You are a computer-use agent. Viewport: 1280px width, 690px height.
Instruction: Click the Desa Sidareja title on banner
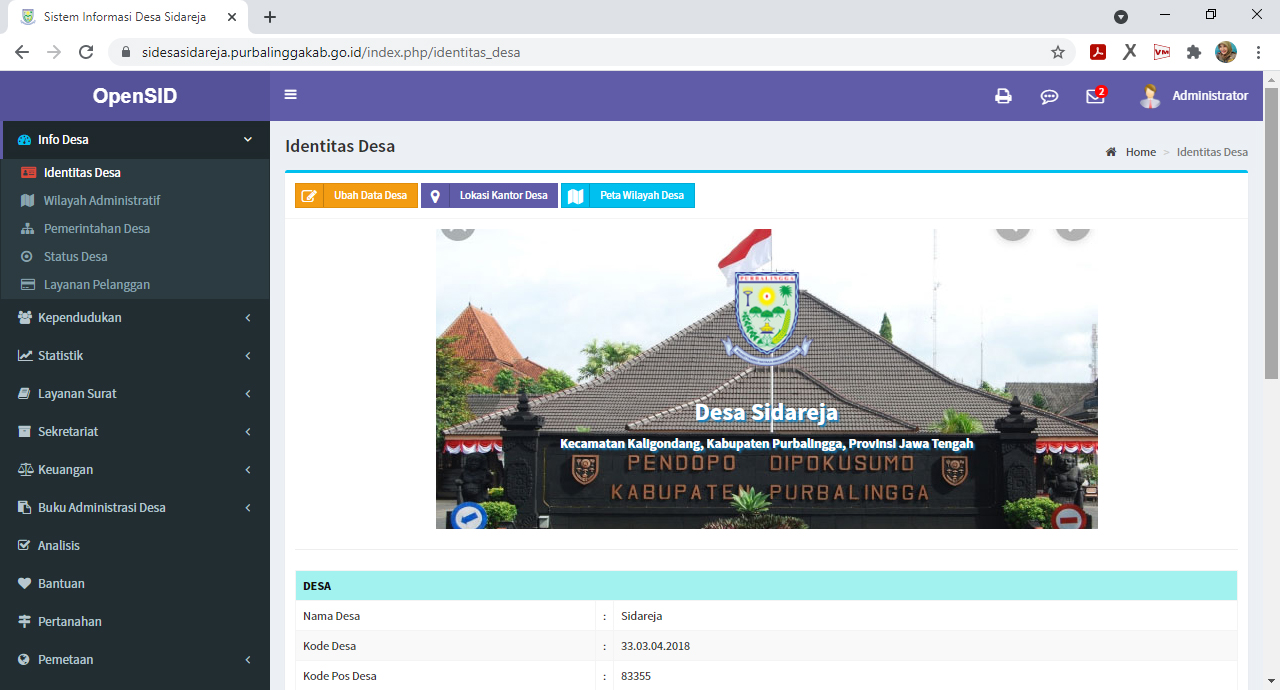tap(766, 412)
